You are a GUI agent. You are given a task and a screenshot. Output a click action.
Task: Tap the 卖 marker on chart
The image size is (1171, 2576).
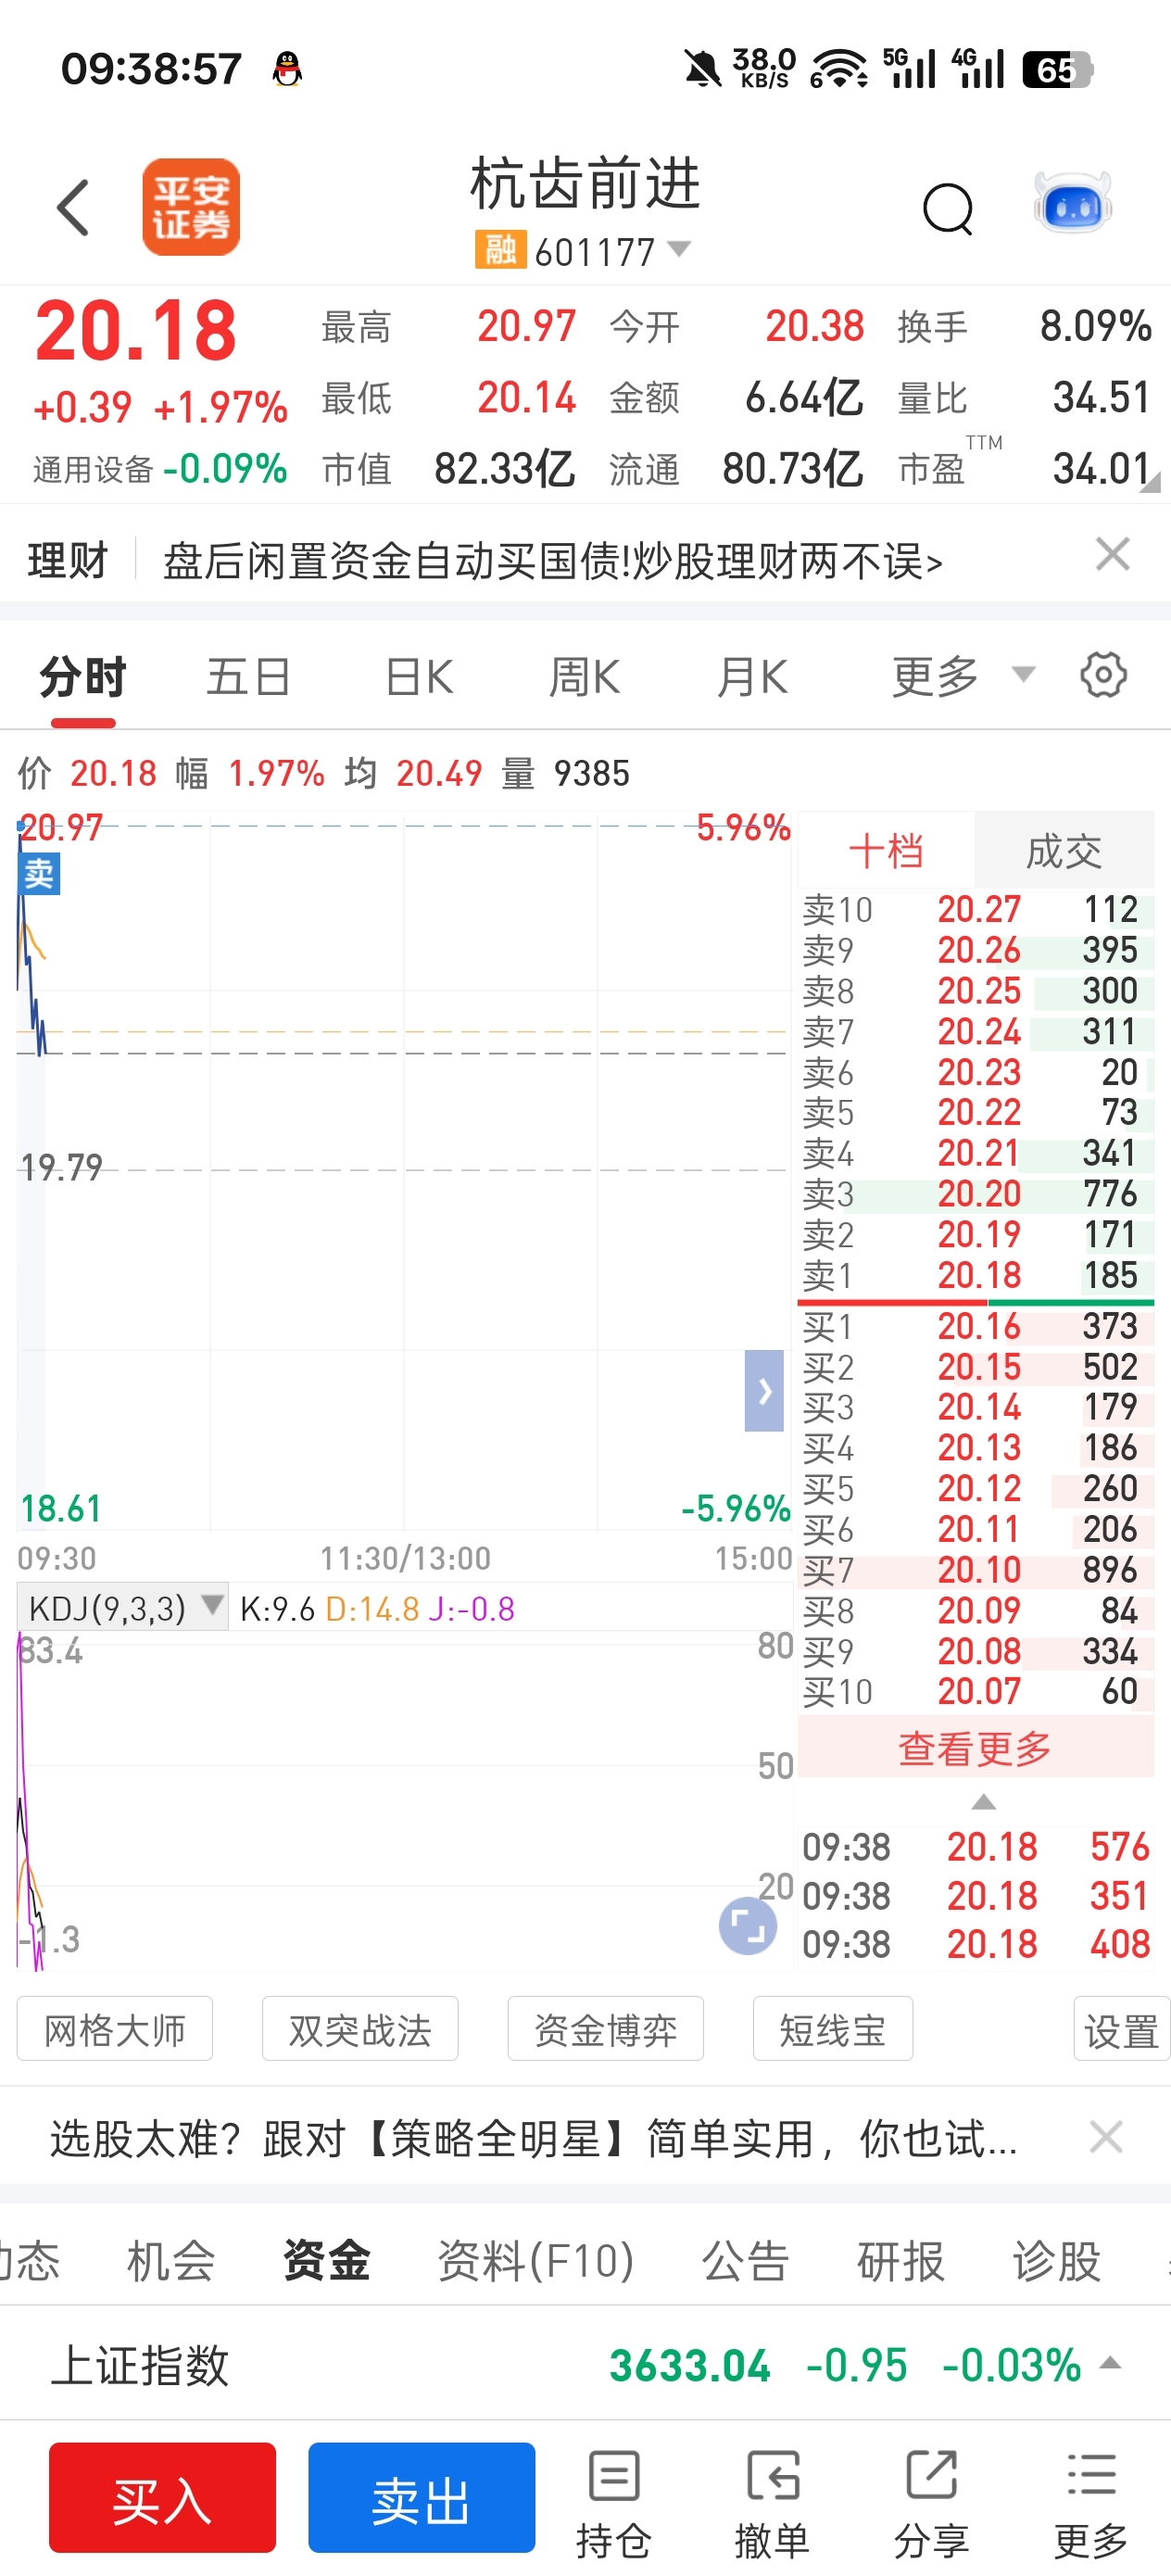point(39,874)
